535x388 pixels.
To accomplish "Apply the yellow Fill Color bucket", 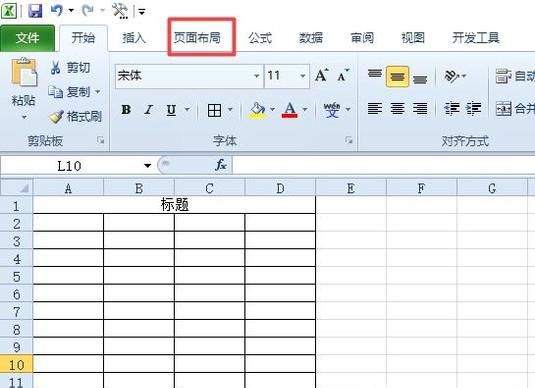I will (258, 110).
